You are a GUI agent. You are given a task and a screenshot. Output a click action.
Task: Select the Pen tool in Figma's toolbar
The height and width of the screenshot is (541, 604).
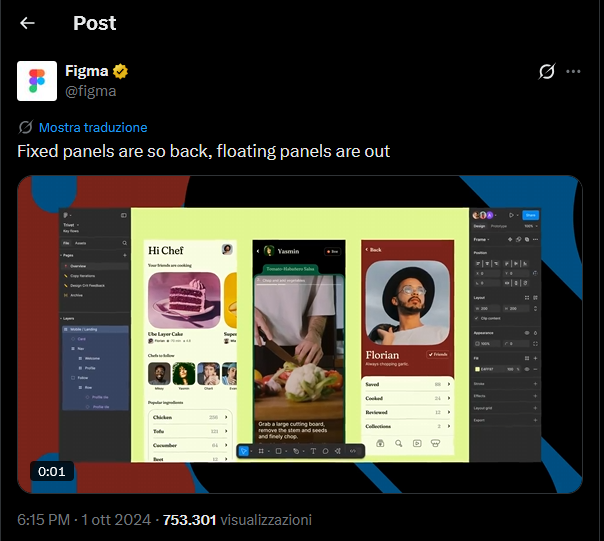(296, 451)
